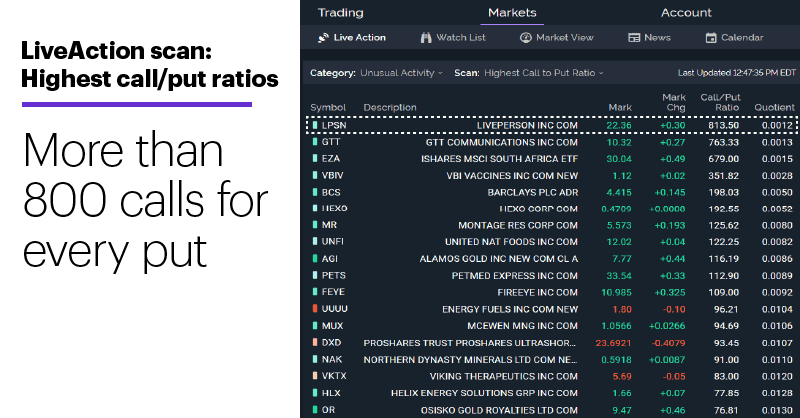Click the Watch List binoculars icon
Screen dimensions: 800x418
pyautogui.click(x=426, y=38)
